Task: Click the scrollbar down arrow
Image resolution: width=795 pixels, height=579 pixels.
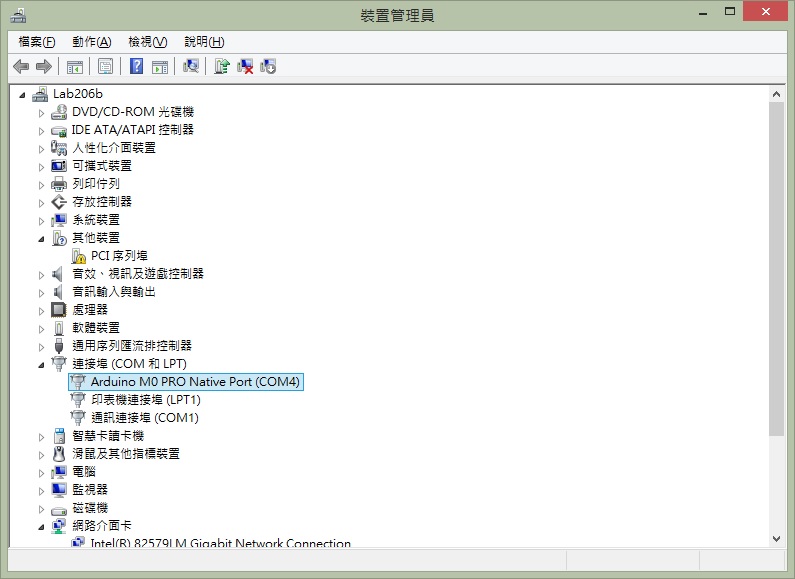Action: [776, 538]
